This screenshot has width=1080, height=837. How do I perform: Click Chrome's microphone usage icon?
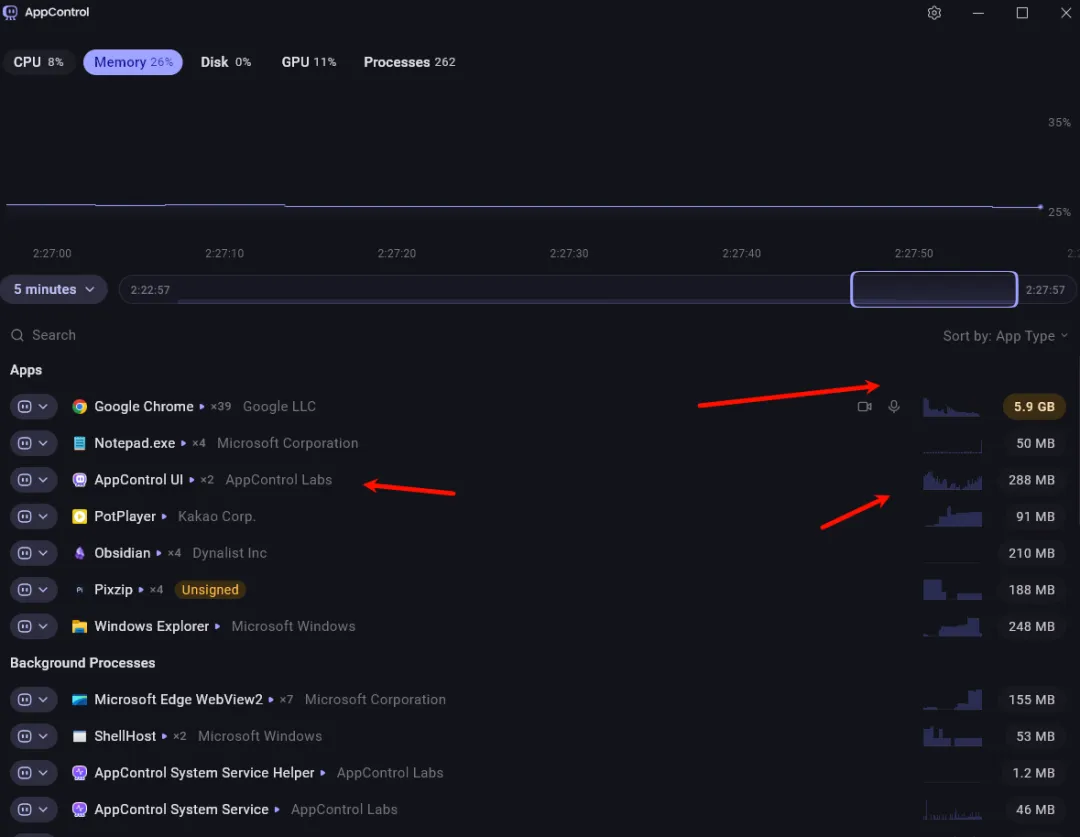(x=893, y=406)
